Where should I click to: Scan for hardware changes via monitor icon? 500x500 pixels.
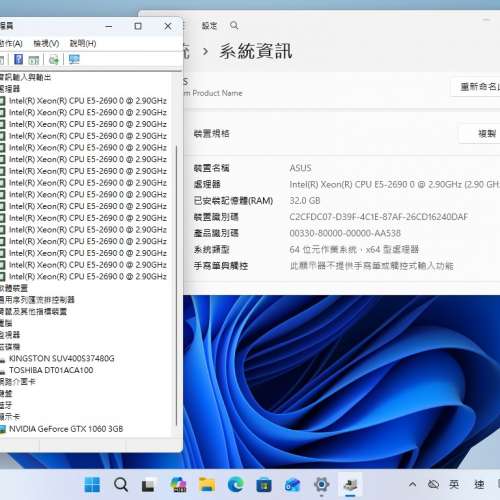click(74, 60)
